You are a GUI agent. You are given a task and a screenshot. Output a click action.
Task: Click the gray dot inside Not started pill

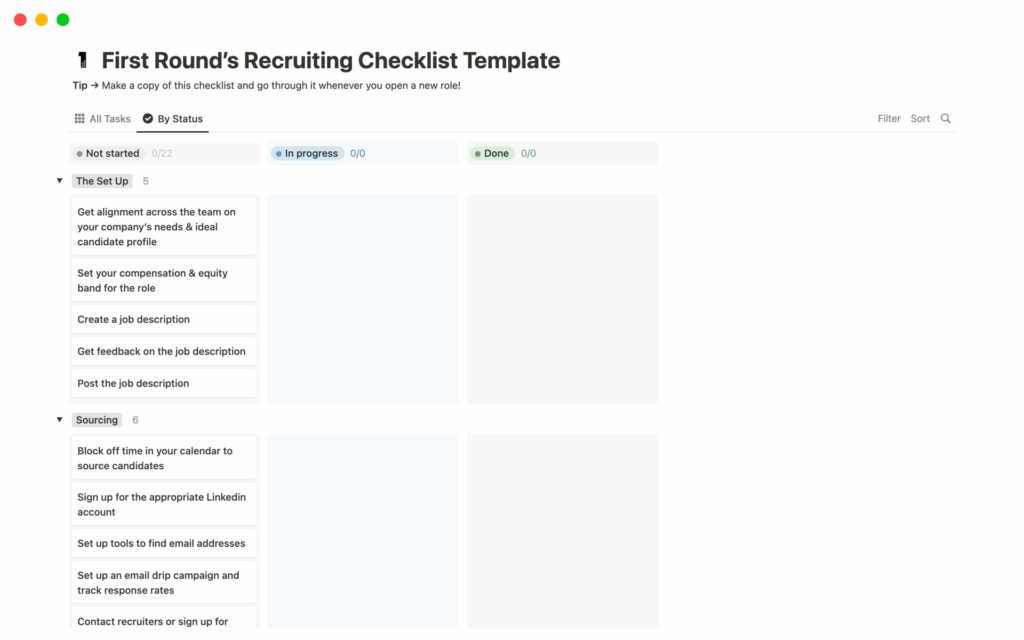79,153
